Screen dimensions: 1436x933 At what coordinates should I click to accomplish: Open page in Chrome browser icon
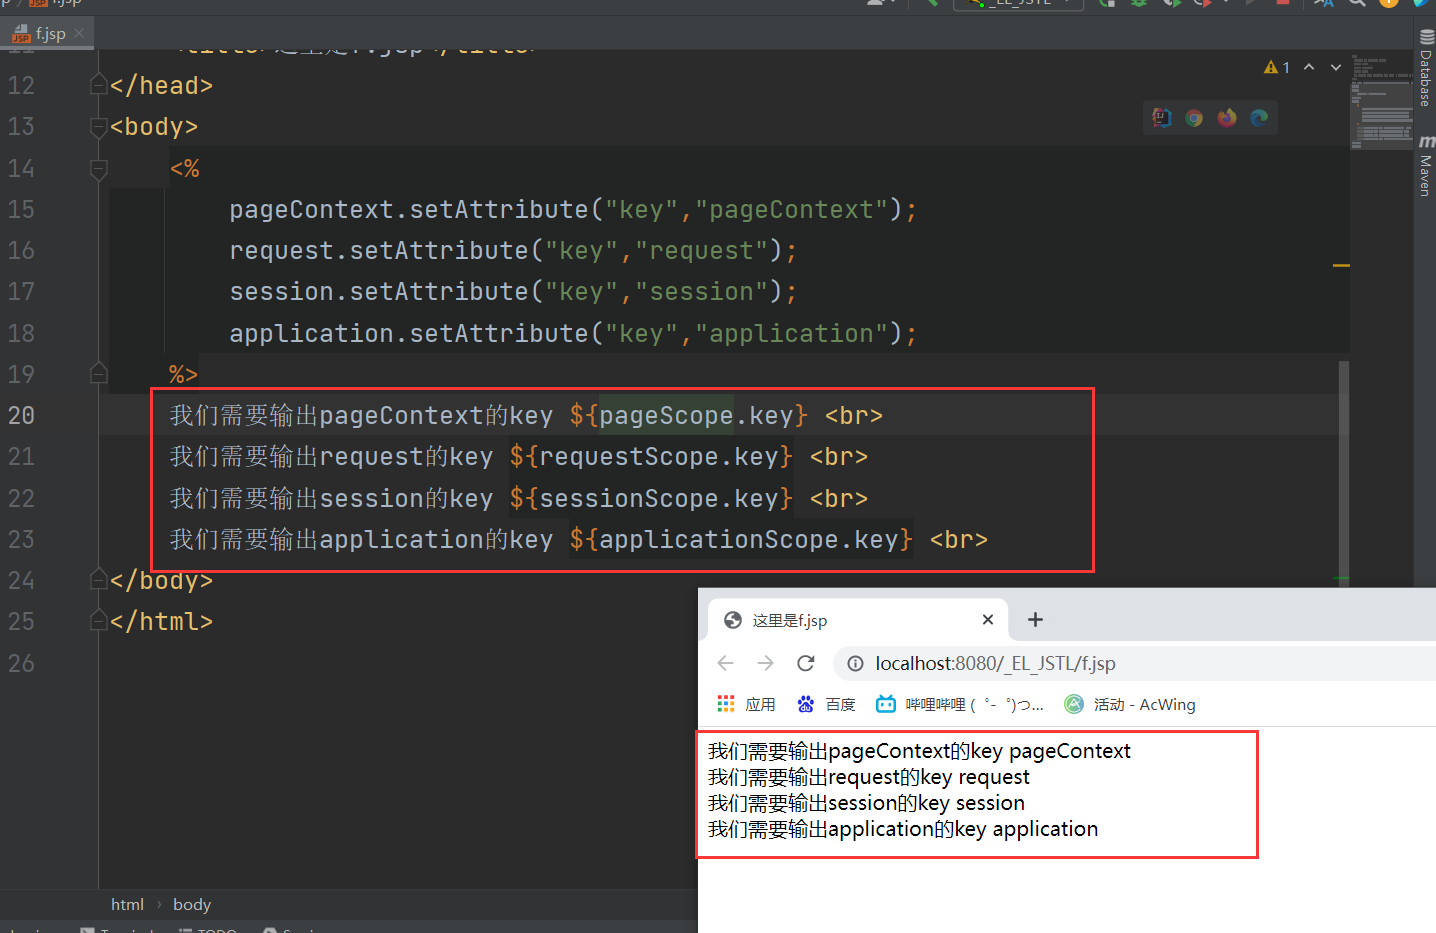pyautogui.click(x=1194, y=118)
